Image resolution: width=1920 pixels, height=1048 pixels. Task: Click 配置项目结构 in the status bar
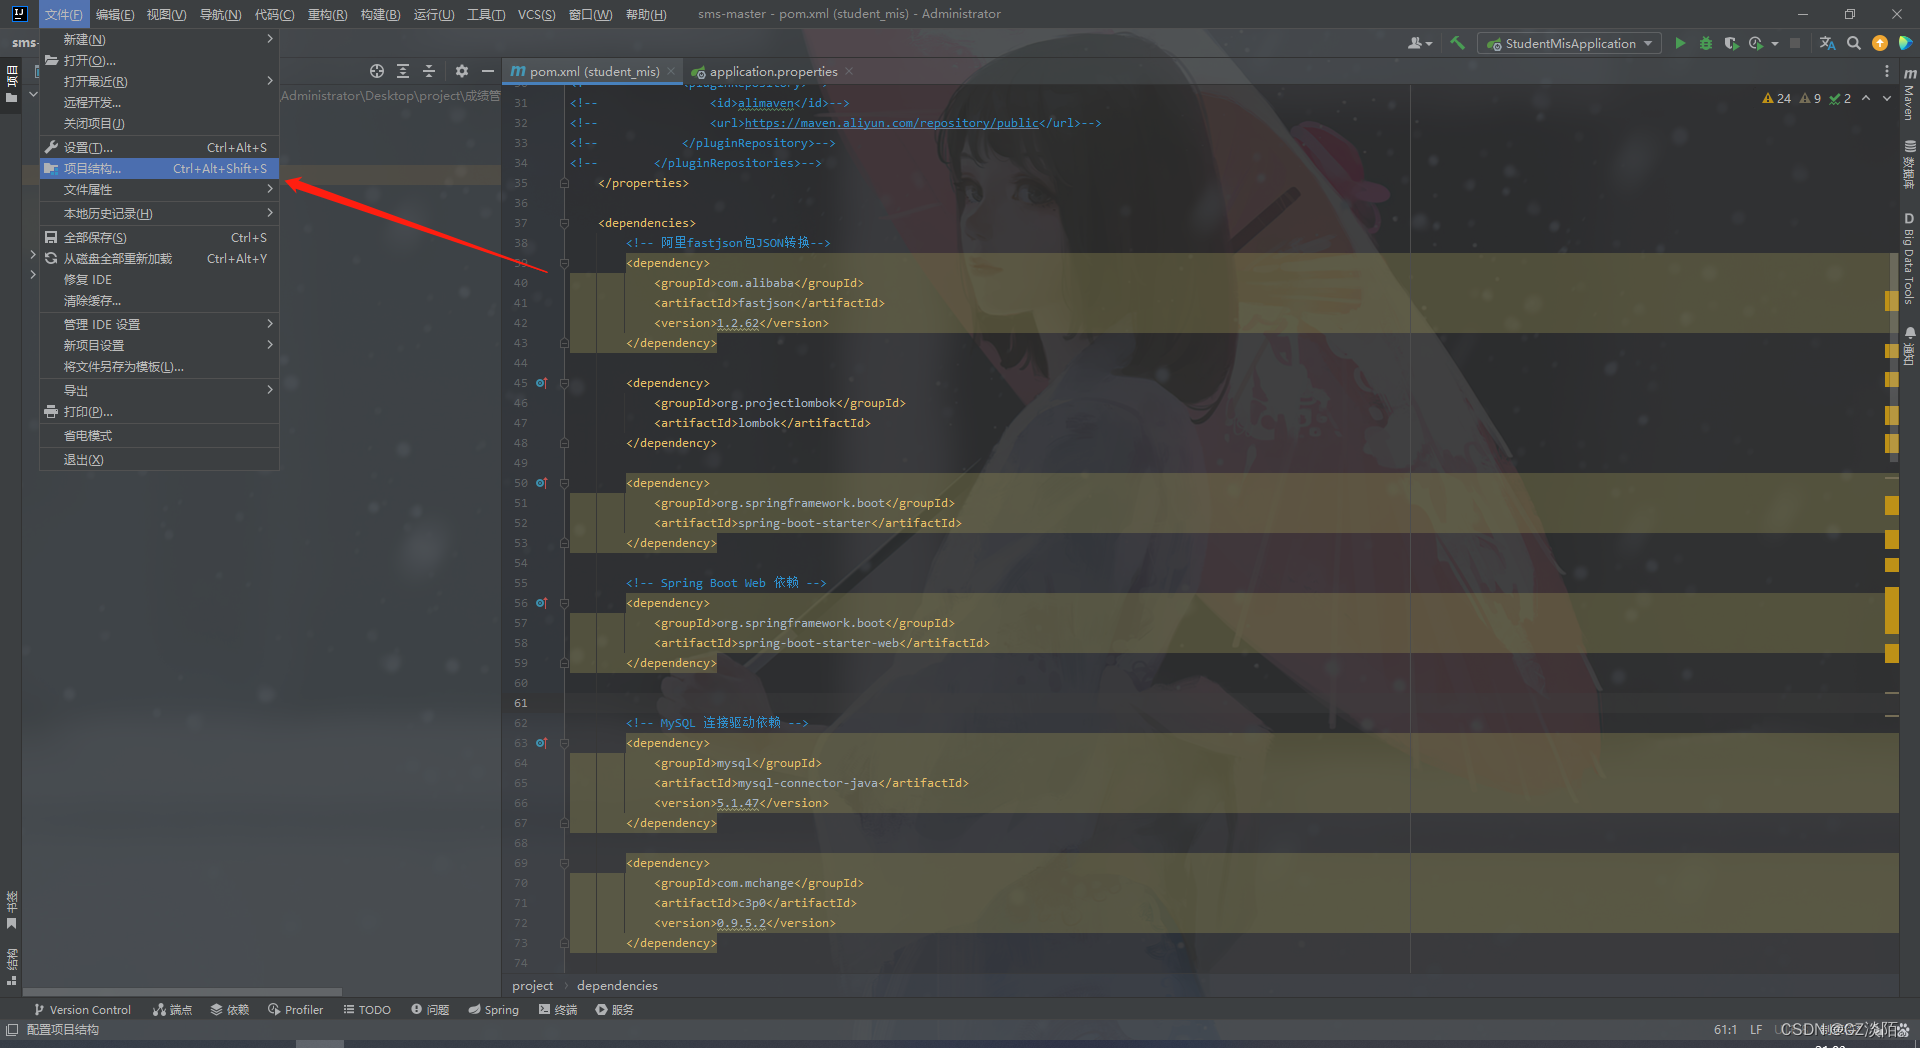pos(62,1029)
